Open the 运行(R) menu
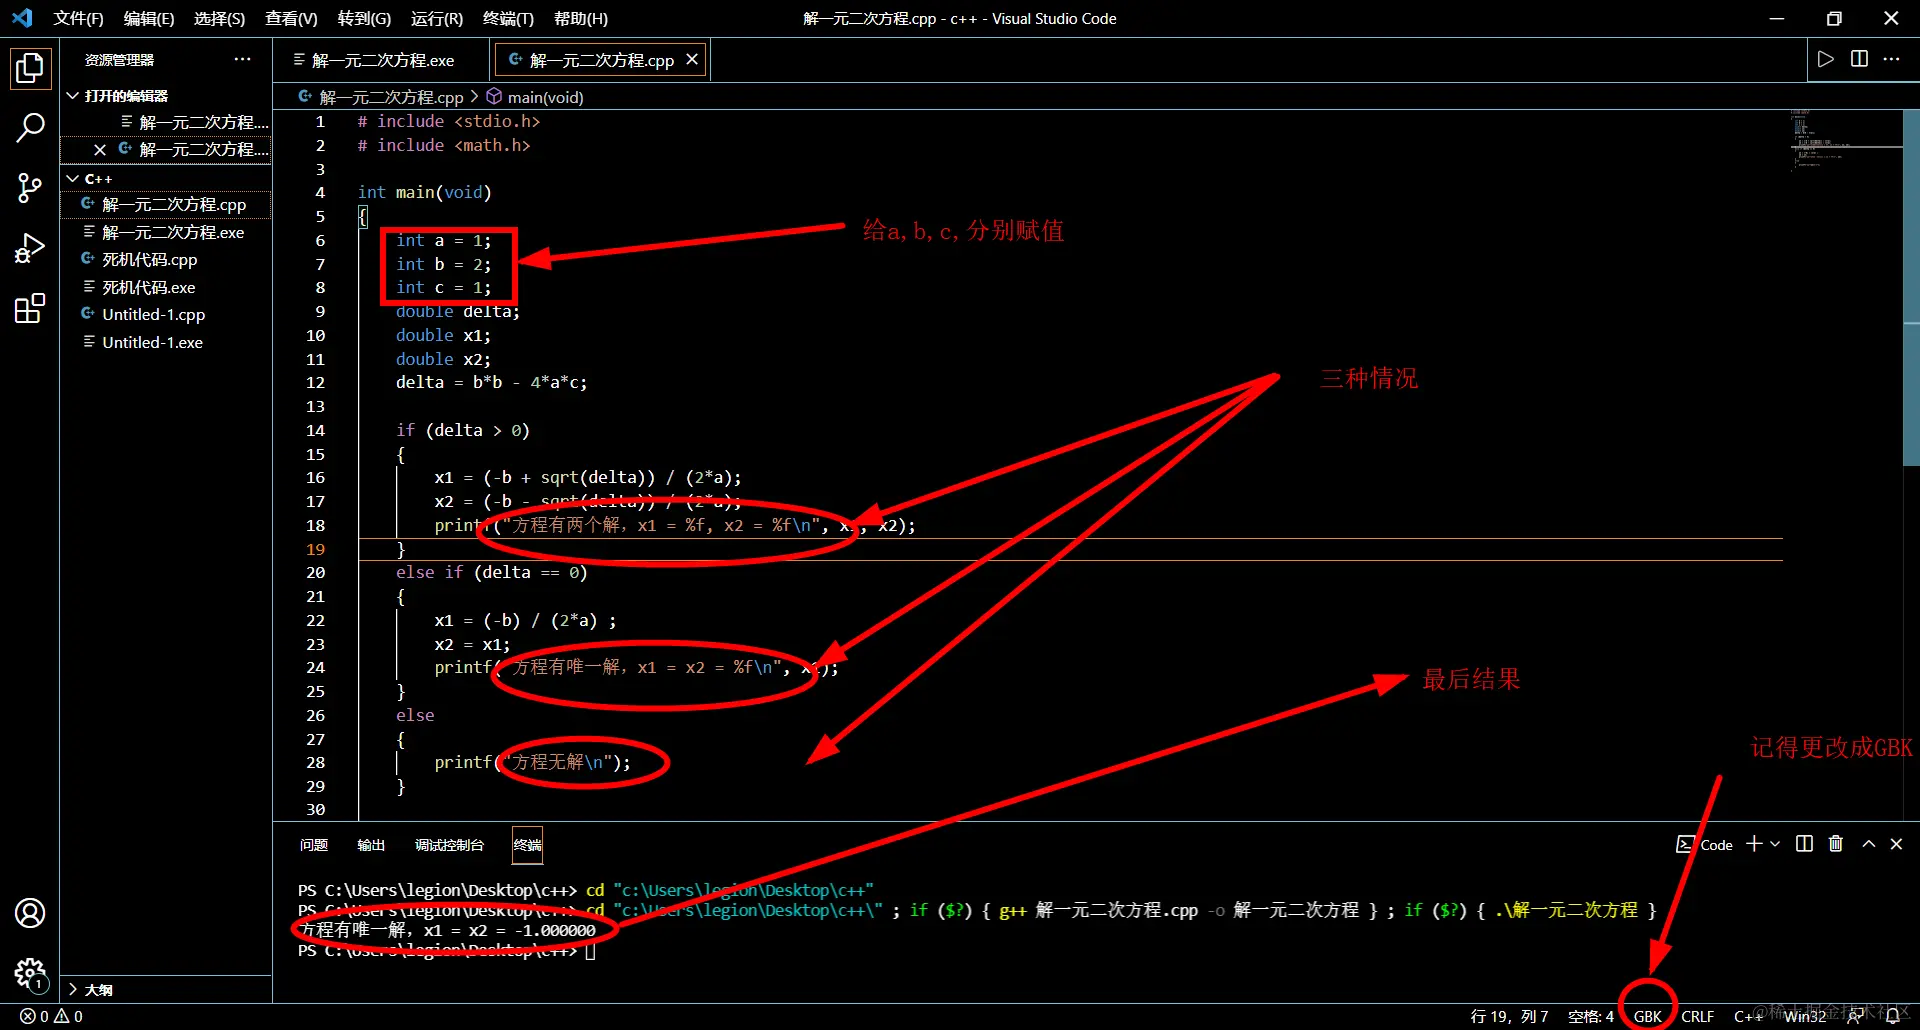The image size is (1920, 1030). coord(437,18)
